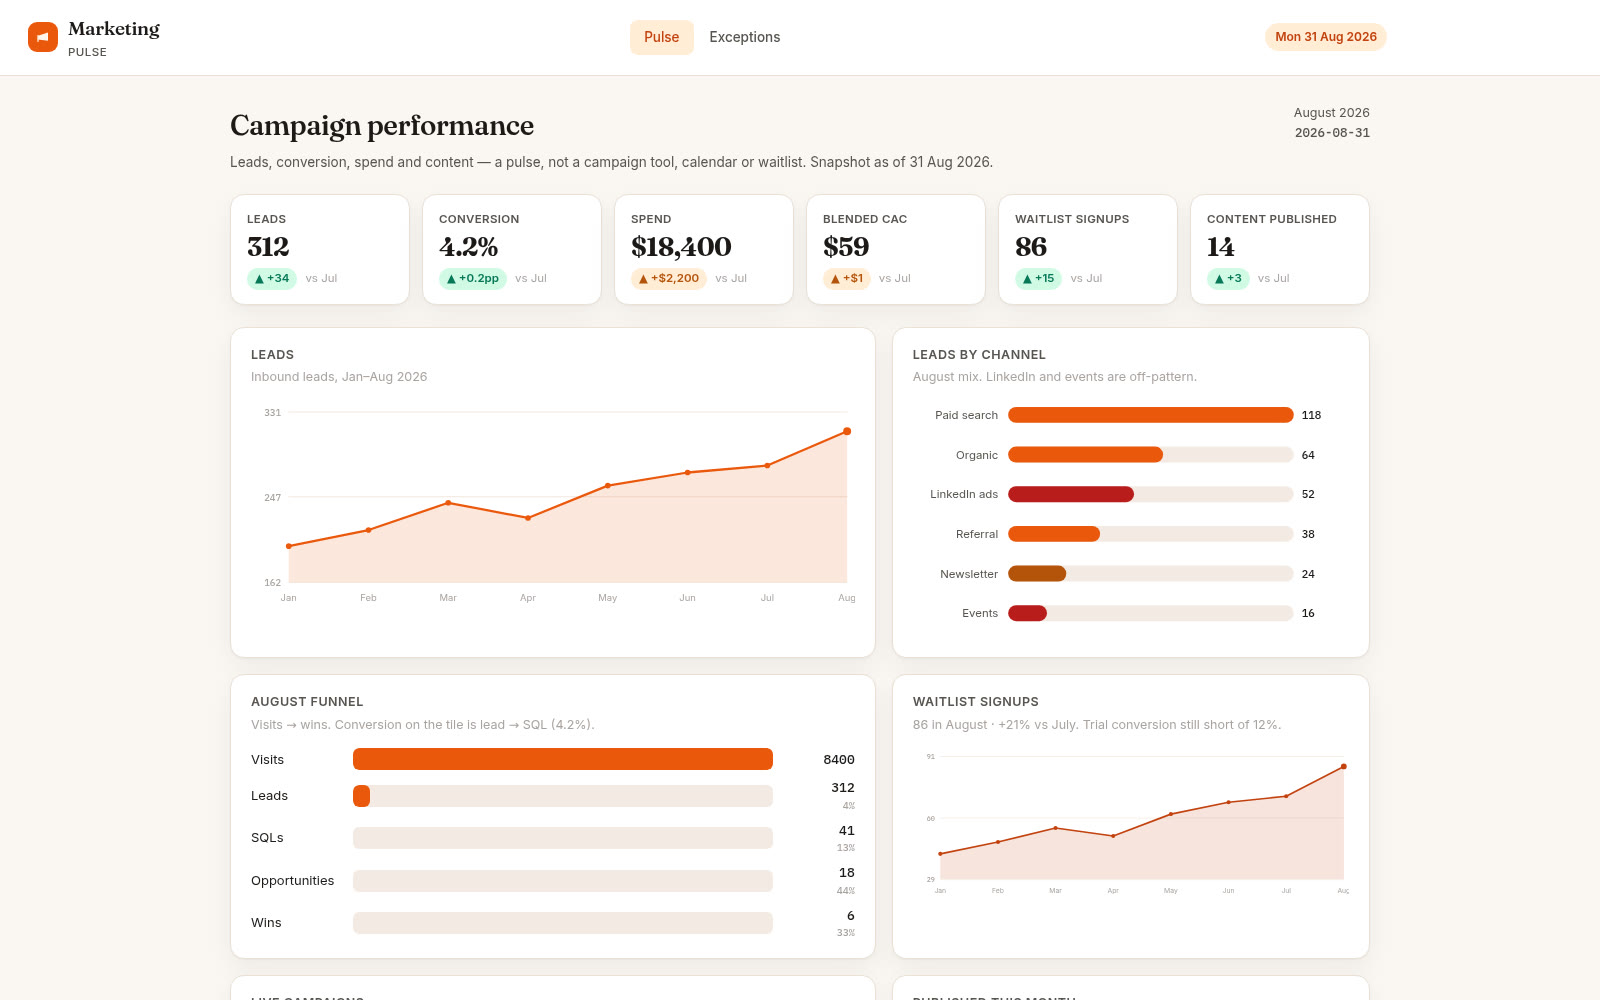This screenshot has height=1000, width=1600.
Task: Click the Opportunities funnel bar
Action: 563,881
